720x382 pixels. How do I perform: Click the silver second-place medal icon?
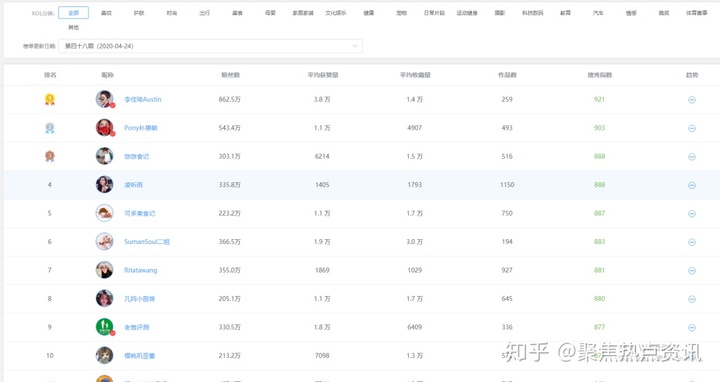[50, 128]
